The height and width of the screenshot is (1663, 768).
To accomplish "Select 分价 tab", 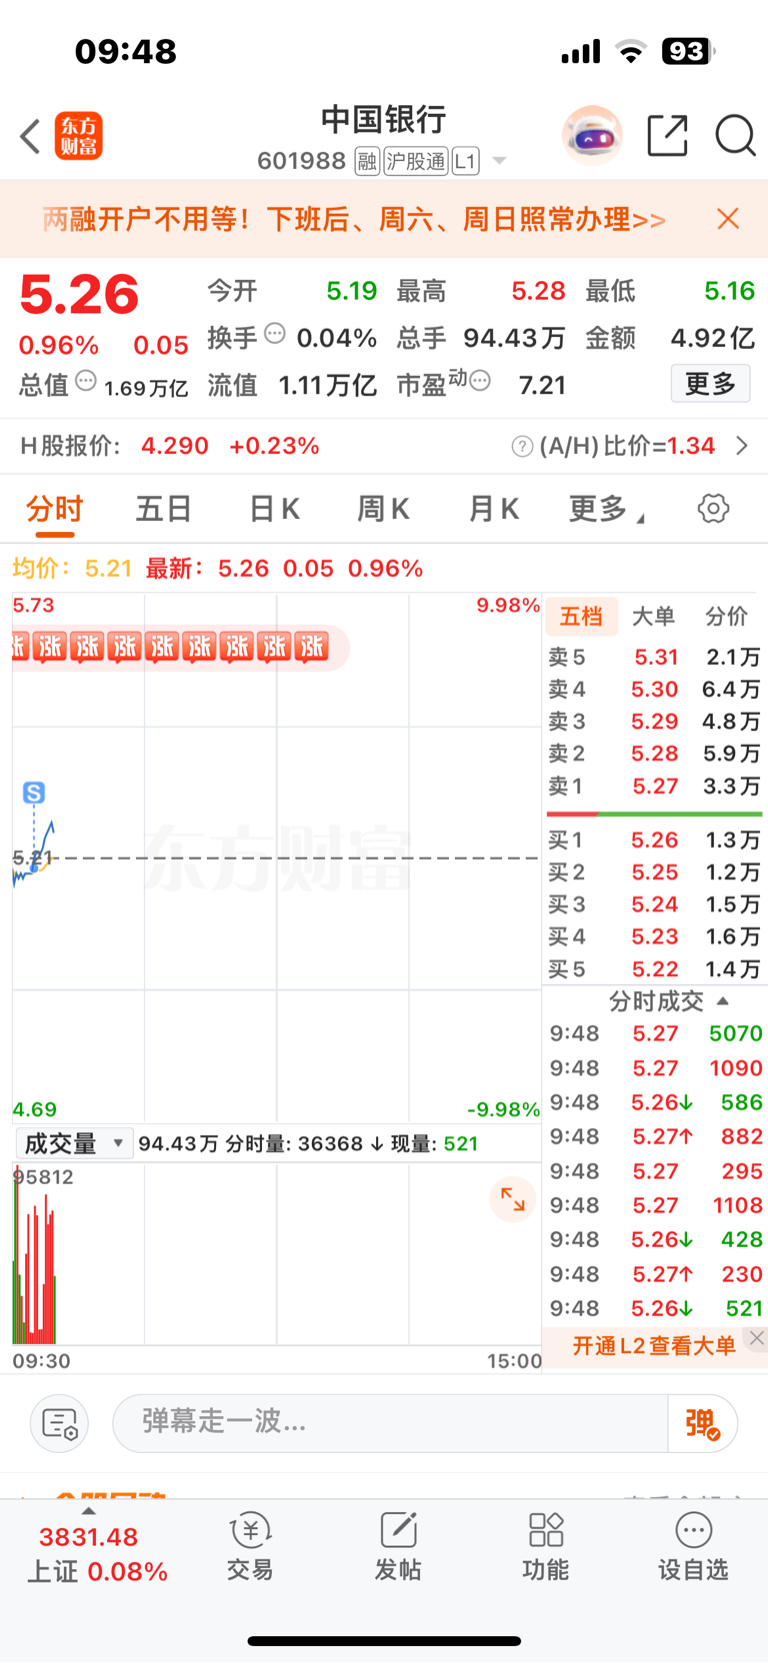I will [x=726, y=616].
